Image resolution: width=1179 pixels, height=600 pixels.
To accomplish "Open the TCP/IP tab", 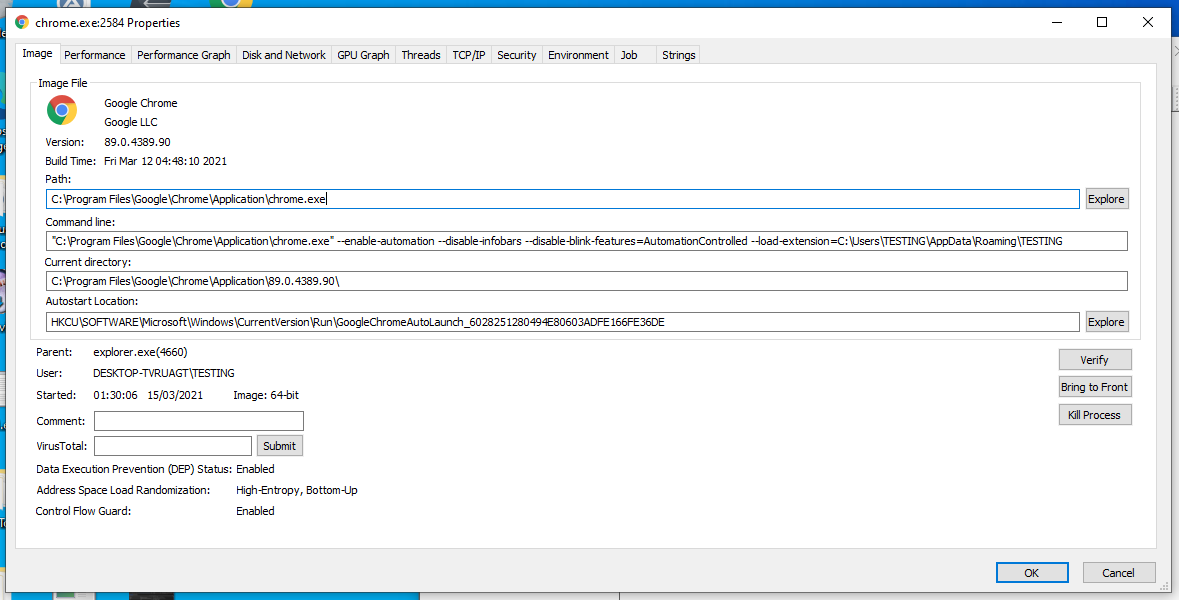I will [x=468, y=55].
